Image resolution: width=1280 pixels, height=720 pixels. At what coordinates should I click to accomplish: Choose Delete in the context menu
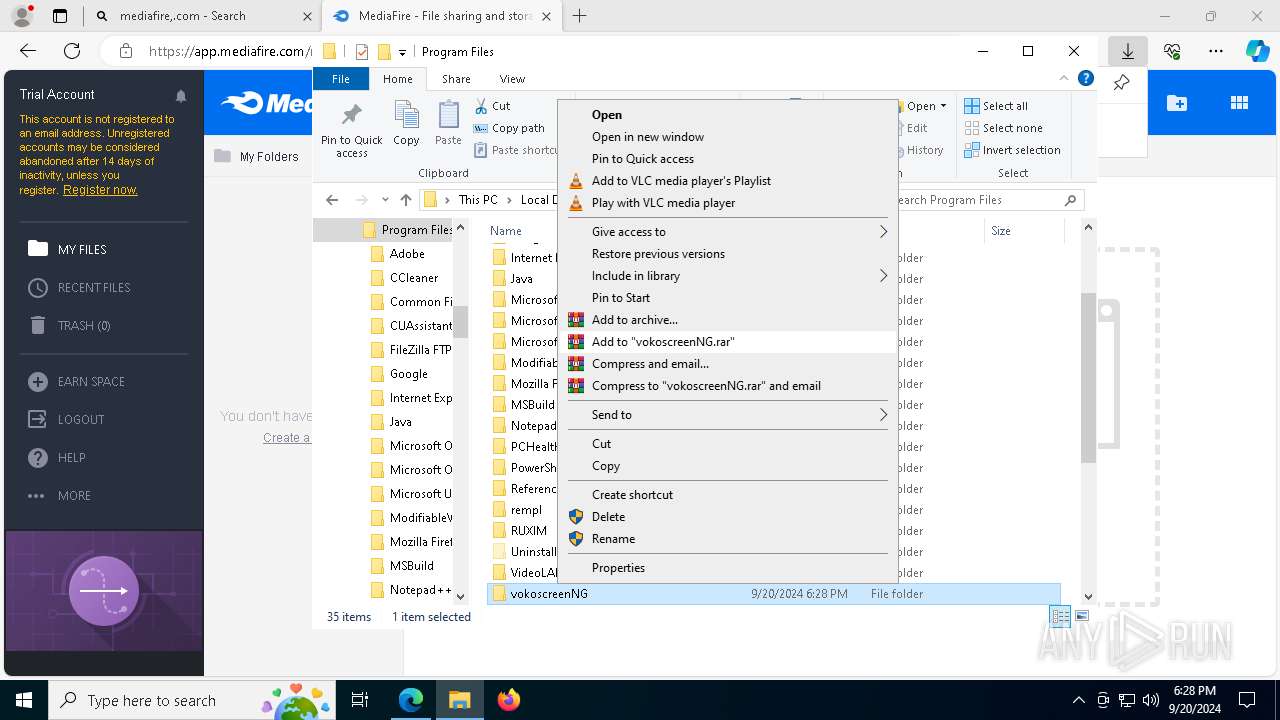(x=727, y=517)
